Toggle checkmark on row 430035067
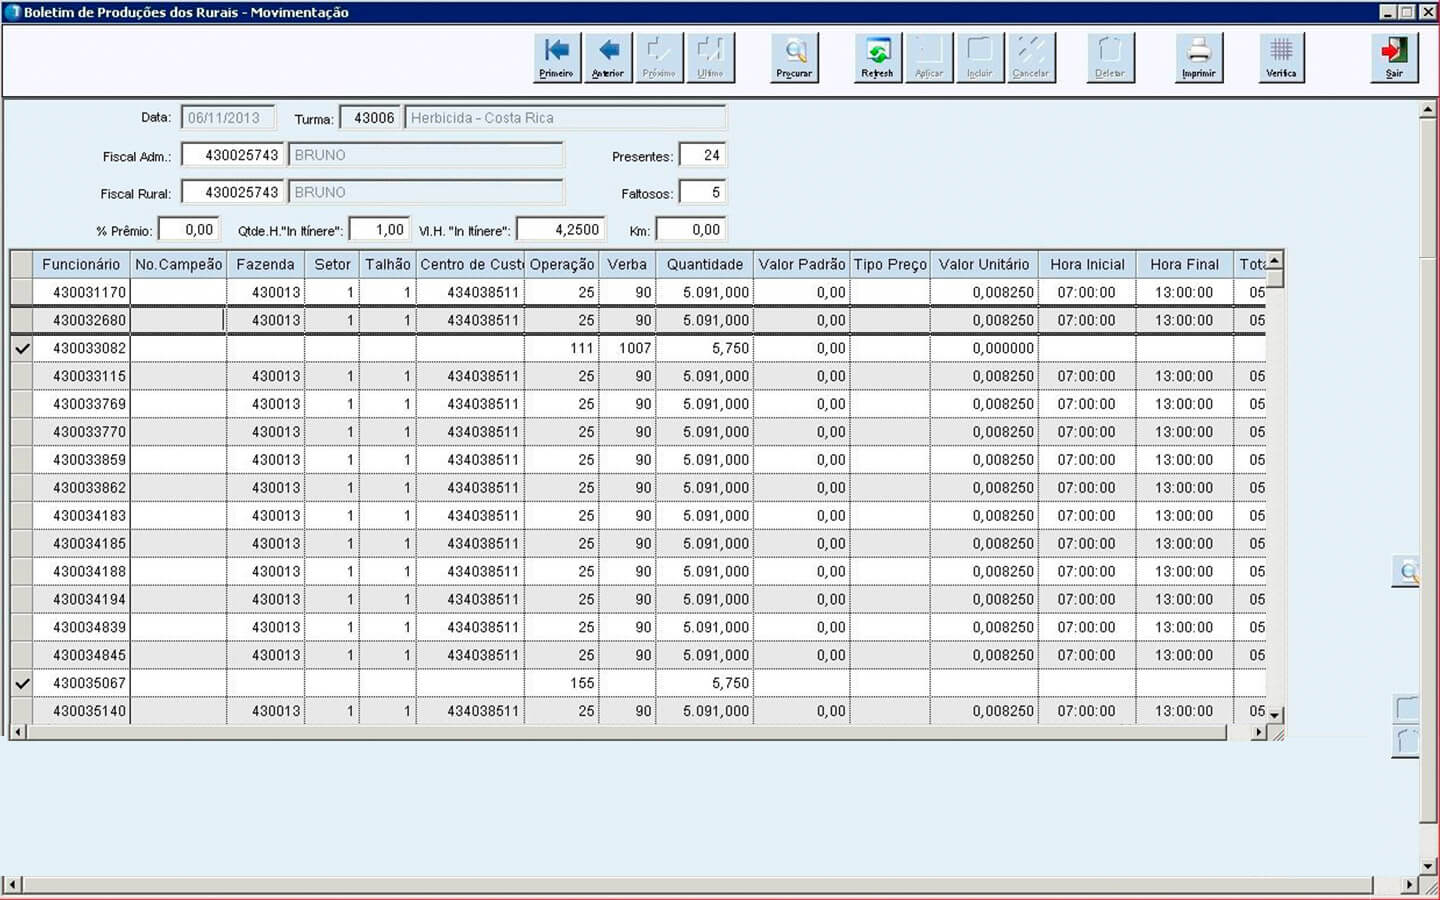Viewport: 1440px width, 900px height. 21,684
